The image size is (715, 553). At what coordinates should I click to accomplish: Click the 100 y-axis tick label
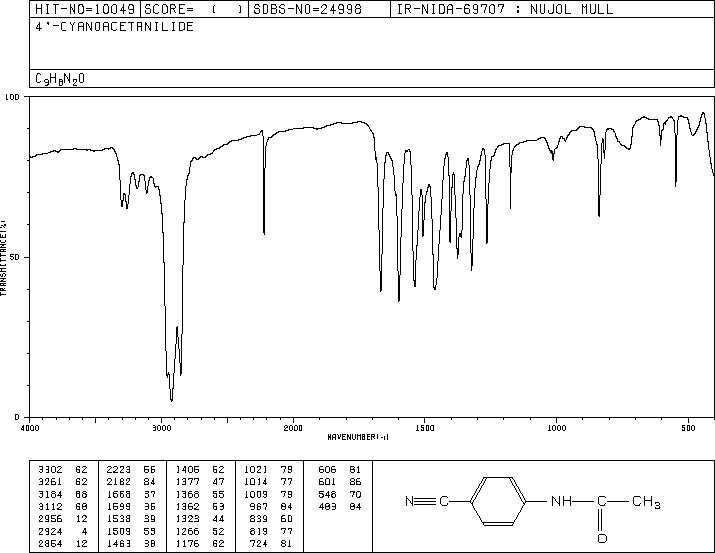click(x=12, y=97)
